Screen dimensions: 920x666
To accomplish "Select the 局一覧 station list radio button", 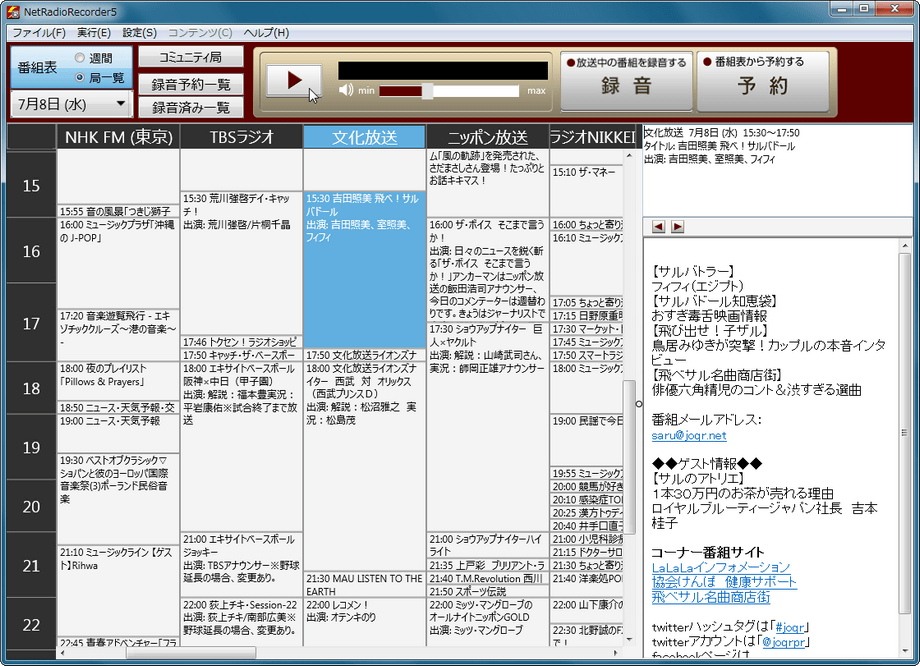I will coord(80,77).
